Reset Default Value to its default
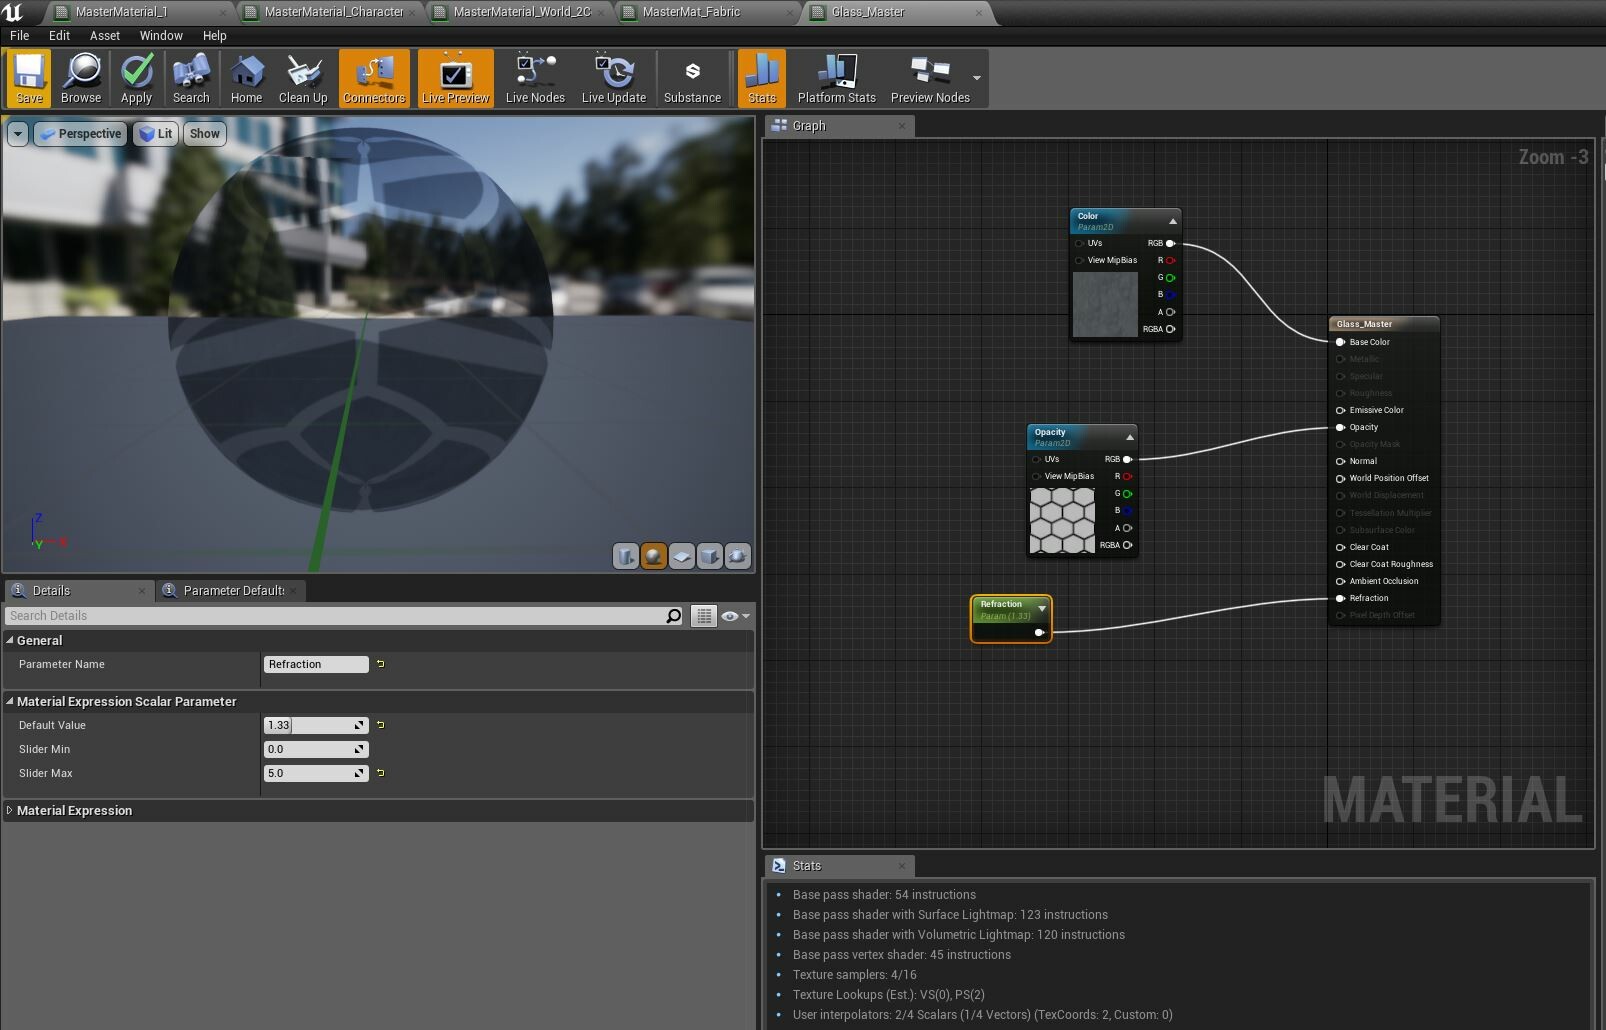This screenshot has width=1606, height=1030. click(x=379, y=725)
